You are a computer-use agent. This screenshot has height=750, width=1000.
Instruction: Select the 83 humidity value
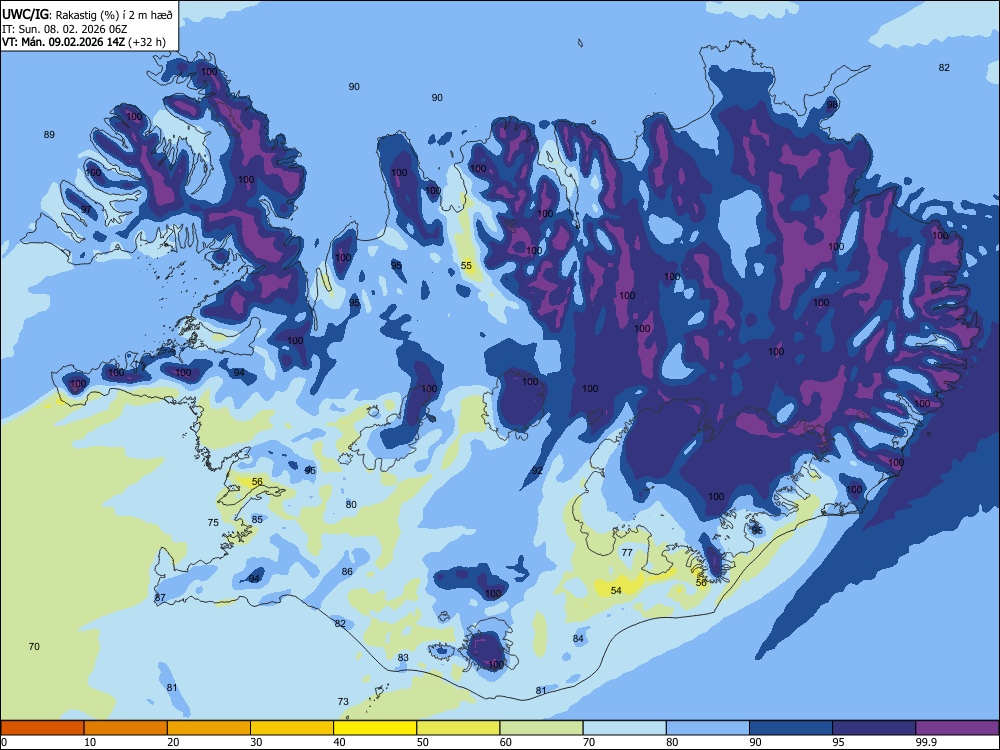(403, 658)
